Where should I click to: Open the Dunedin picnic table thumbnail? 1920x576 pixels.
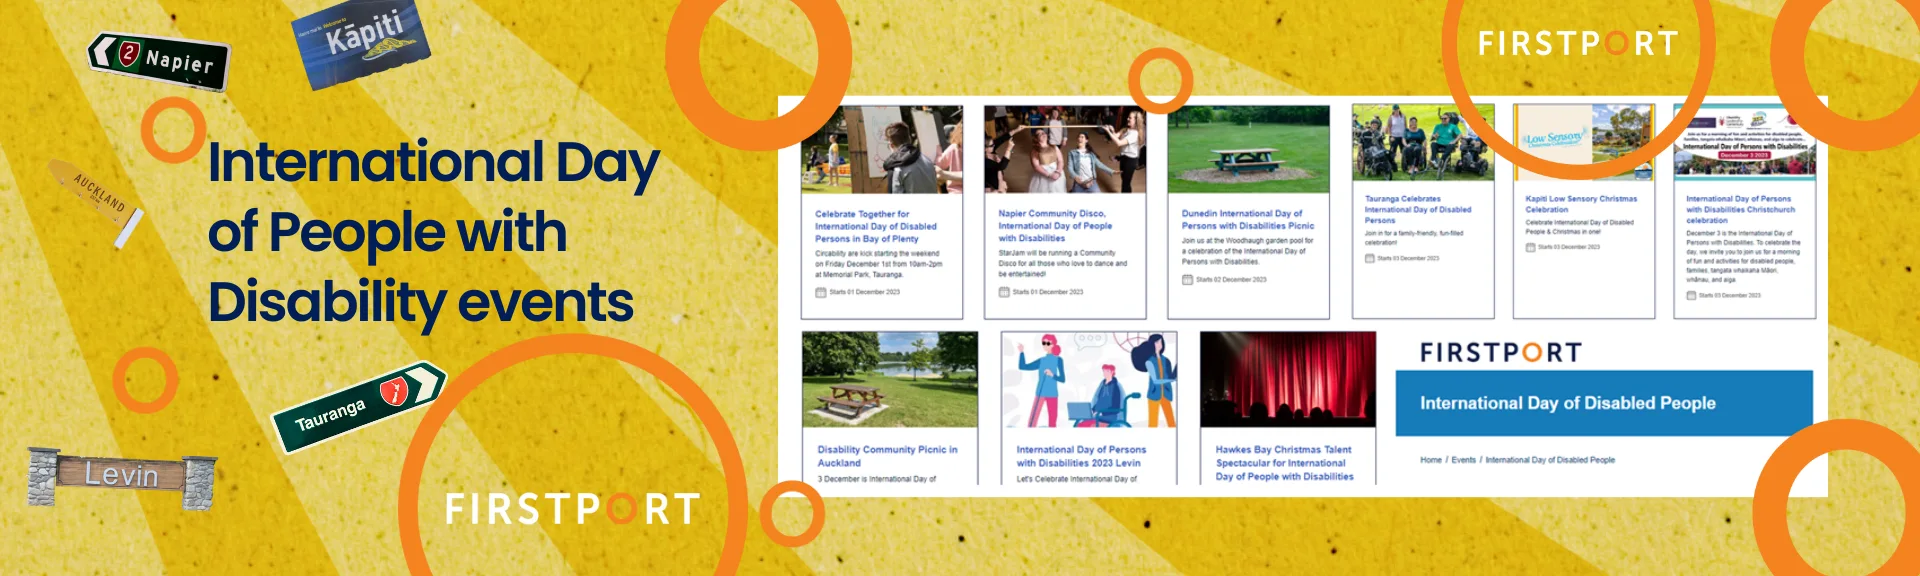pyautogui.click(x=1249, y=150)
